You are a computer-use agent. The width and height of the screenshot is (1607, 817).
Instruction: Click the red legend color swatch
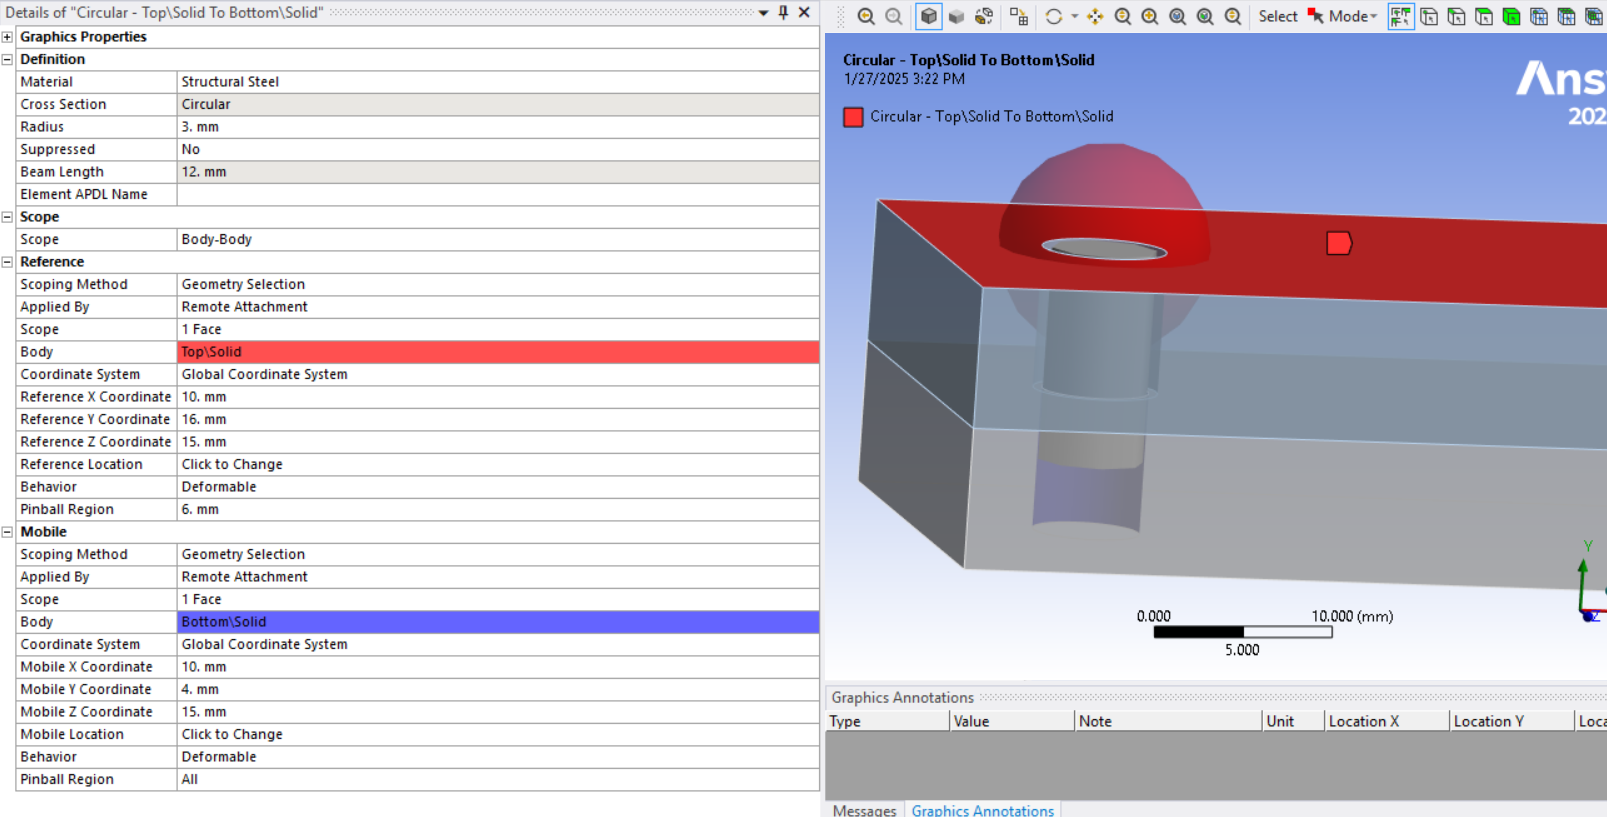(853, 117)
